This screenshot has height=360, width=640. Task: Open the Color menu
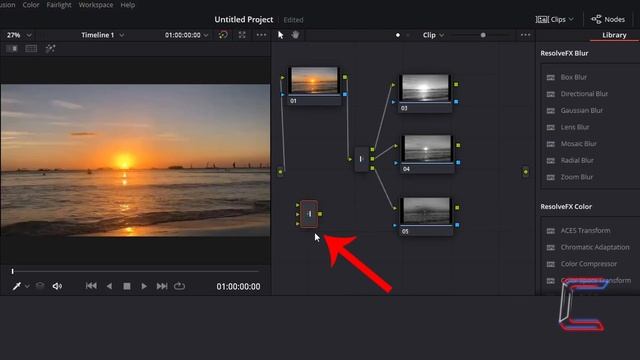31,5
